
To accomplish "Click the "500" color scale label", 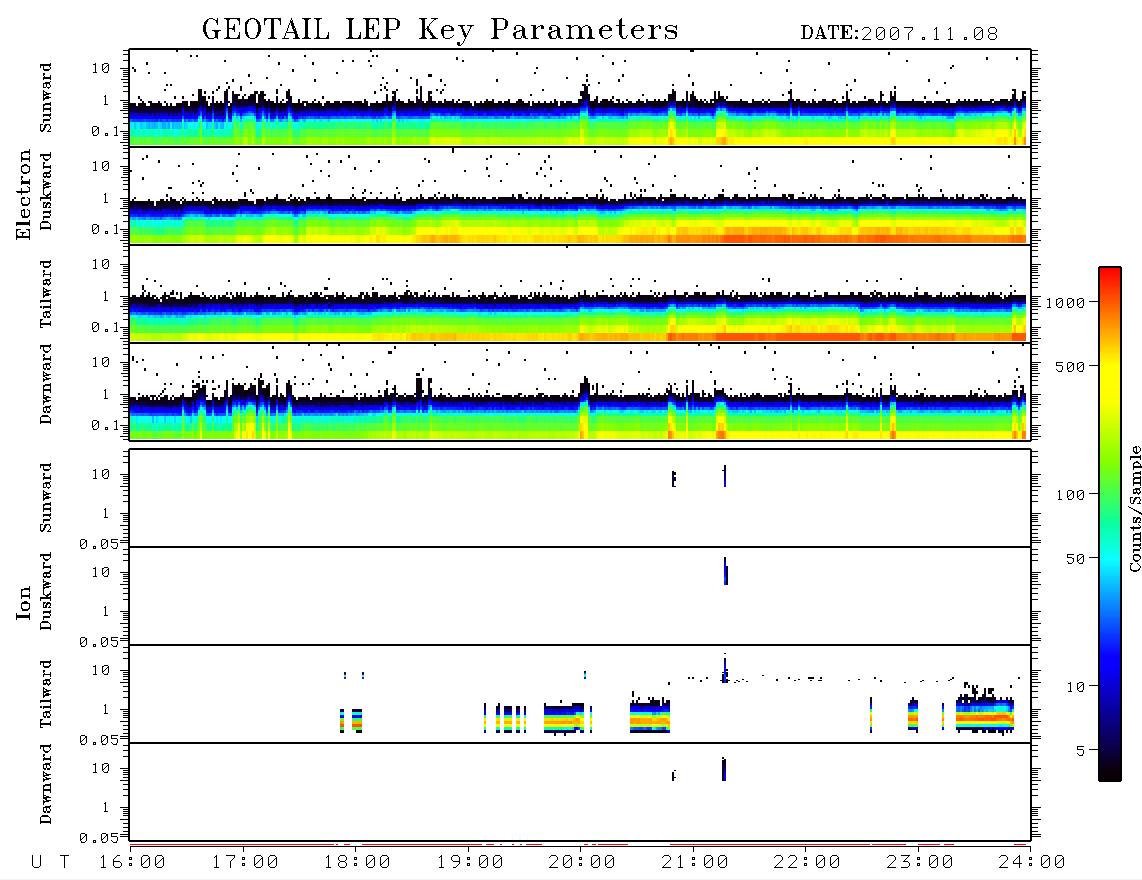I will (x=1070, y=367).
